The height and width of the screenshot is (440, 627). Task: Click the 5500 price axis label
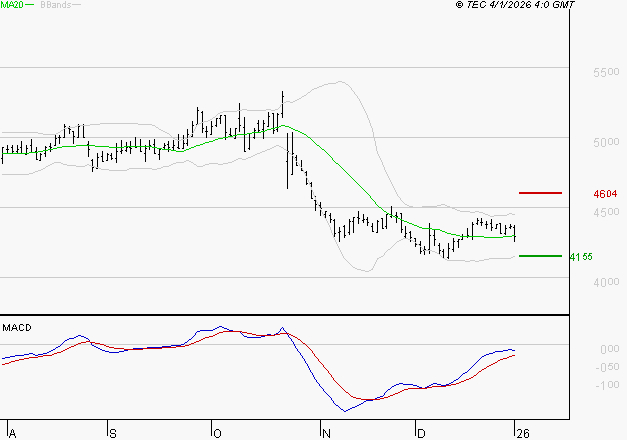point(606,72)
